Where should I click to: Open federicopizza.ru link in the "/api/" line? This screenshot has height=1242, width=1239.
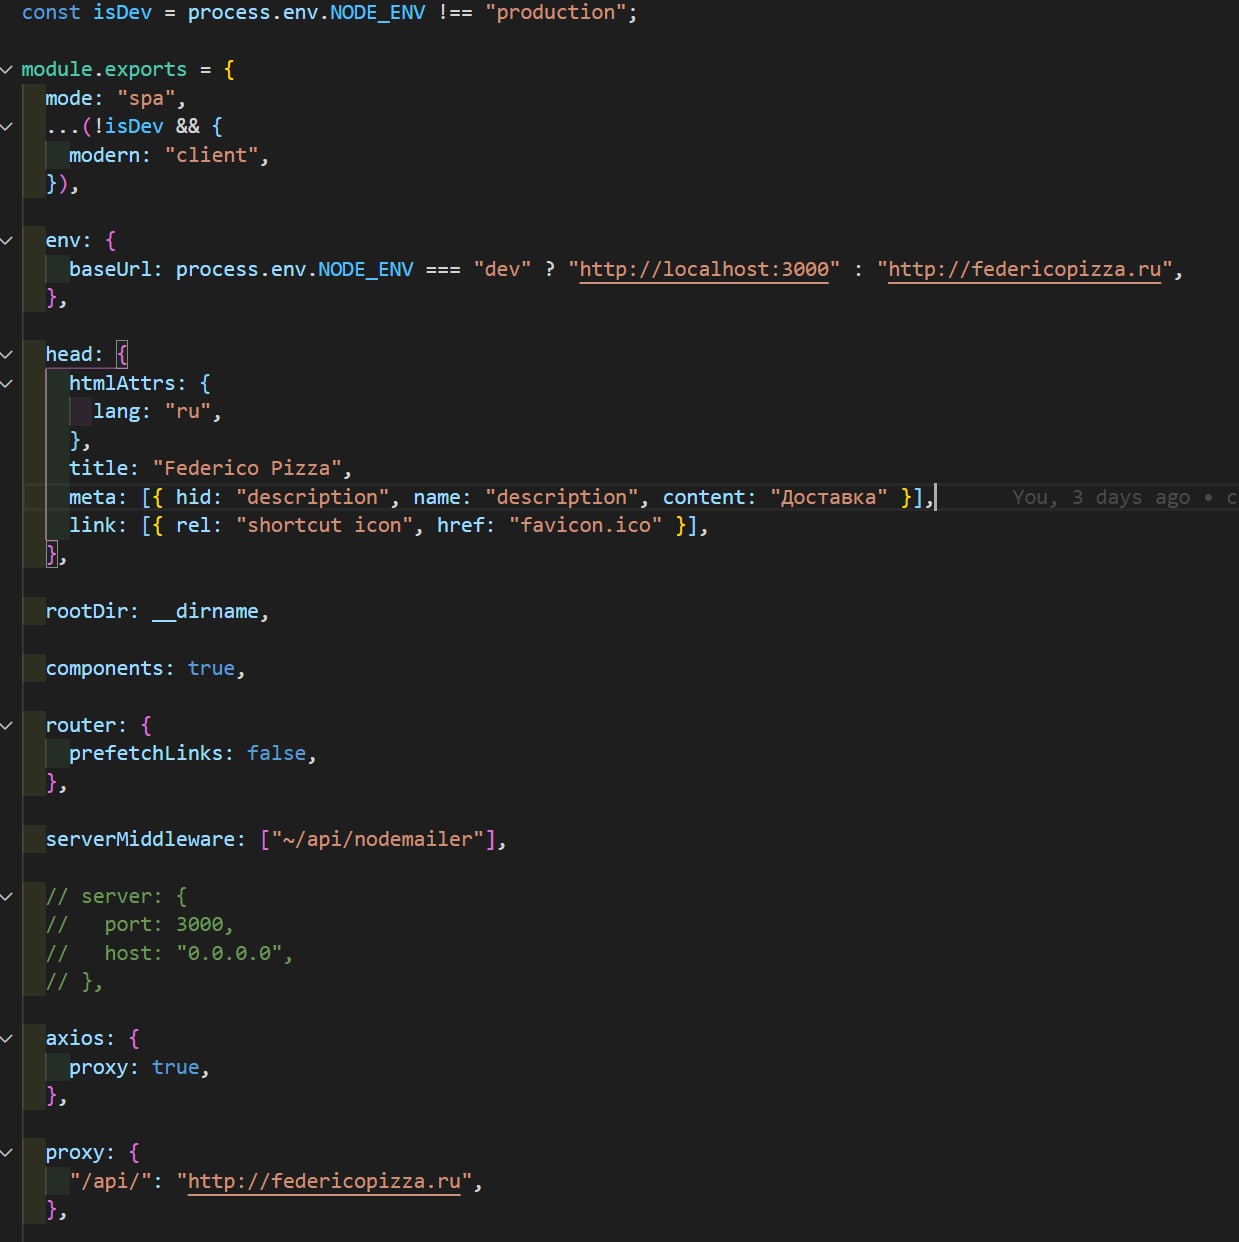325,1181
